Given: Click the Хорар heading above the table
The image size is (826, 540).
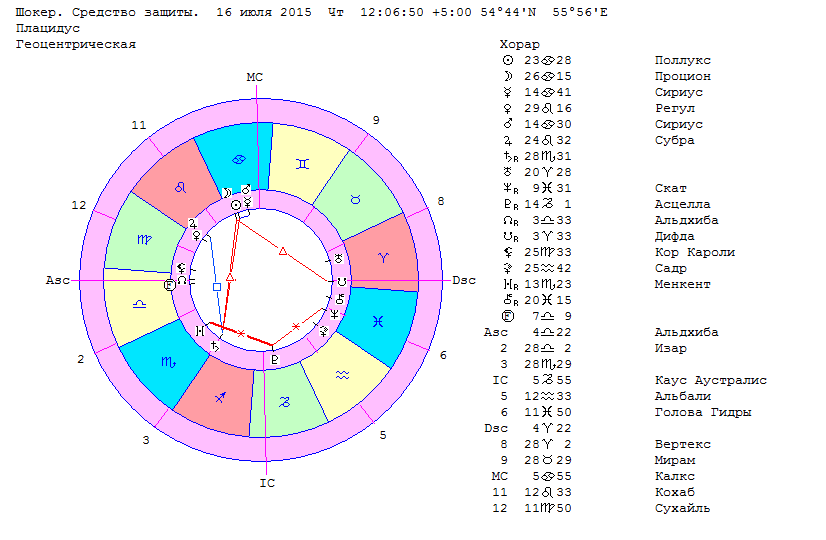Looking at the screenshot, I should pos(519,44).
